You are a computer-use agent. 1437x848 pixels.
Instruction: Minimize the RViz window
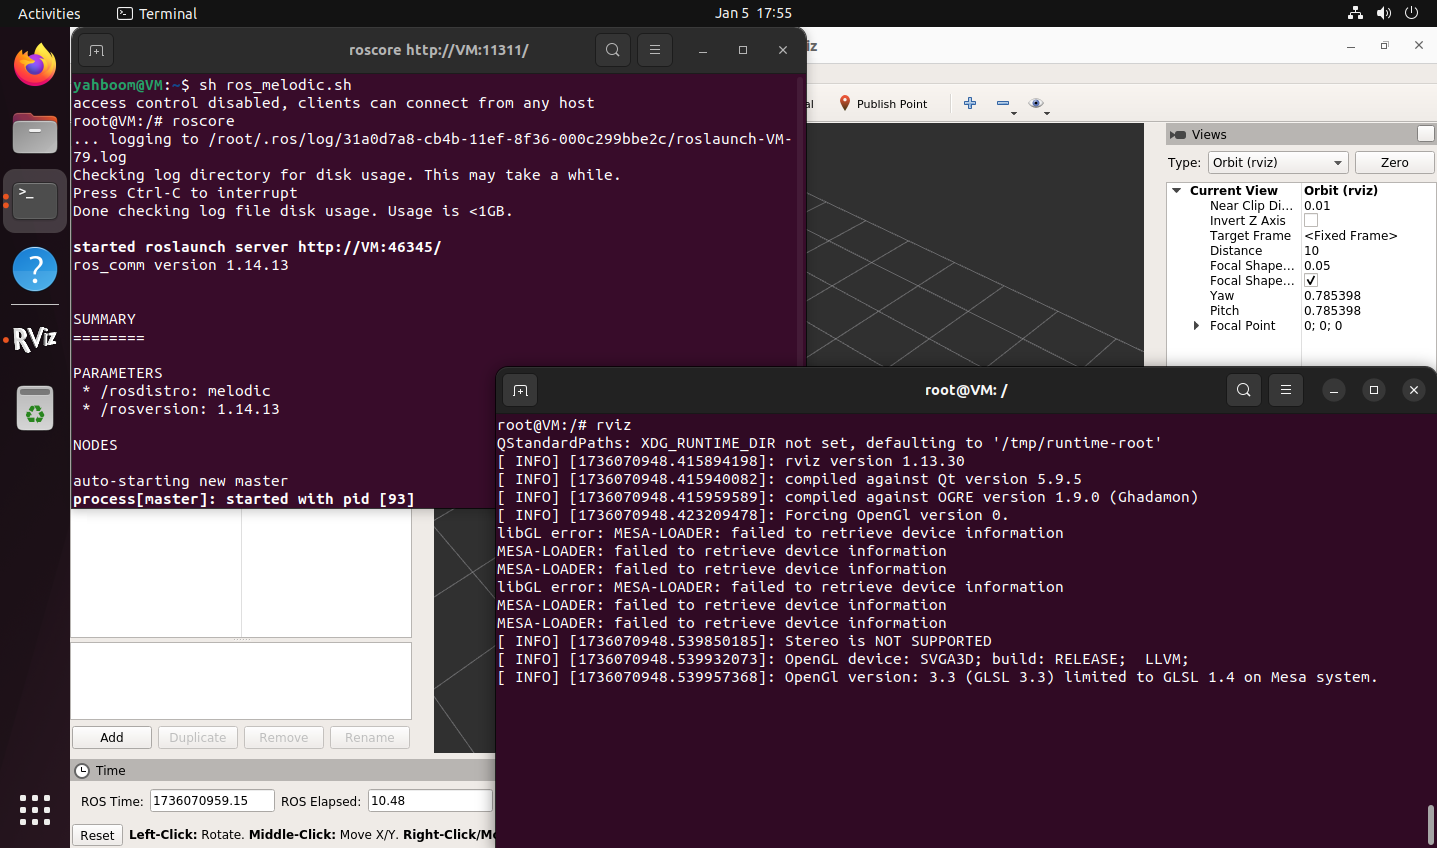(1351, 46)
